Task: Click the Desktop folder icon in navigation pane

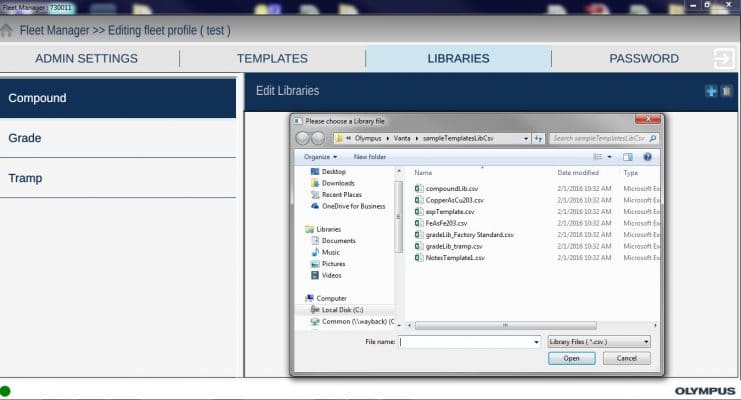Action: point(315,171)
